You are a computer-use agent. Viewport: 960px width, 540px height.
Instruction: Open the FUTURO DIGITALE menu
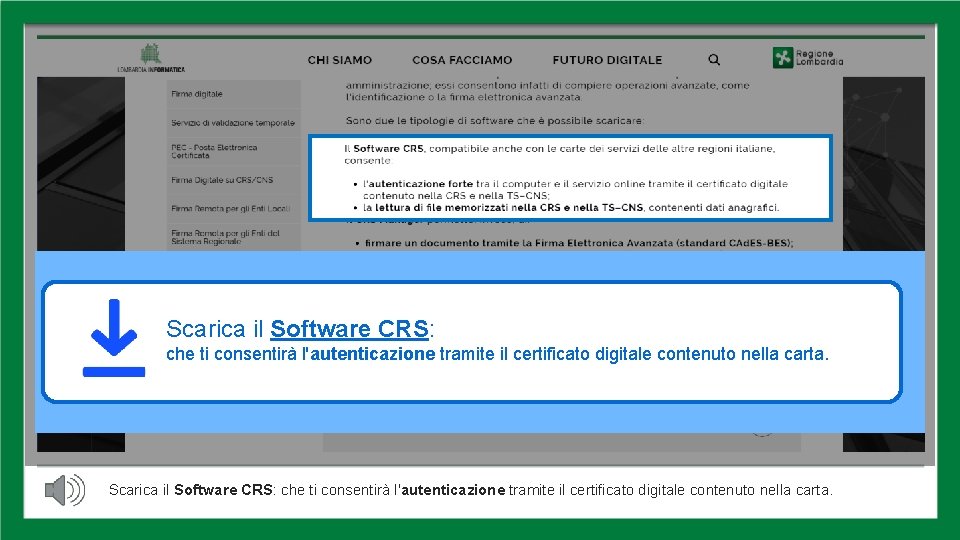tap(607, 60)
